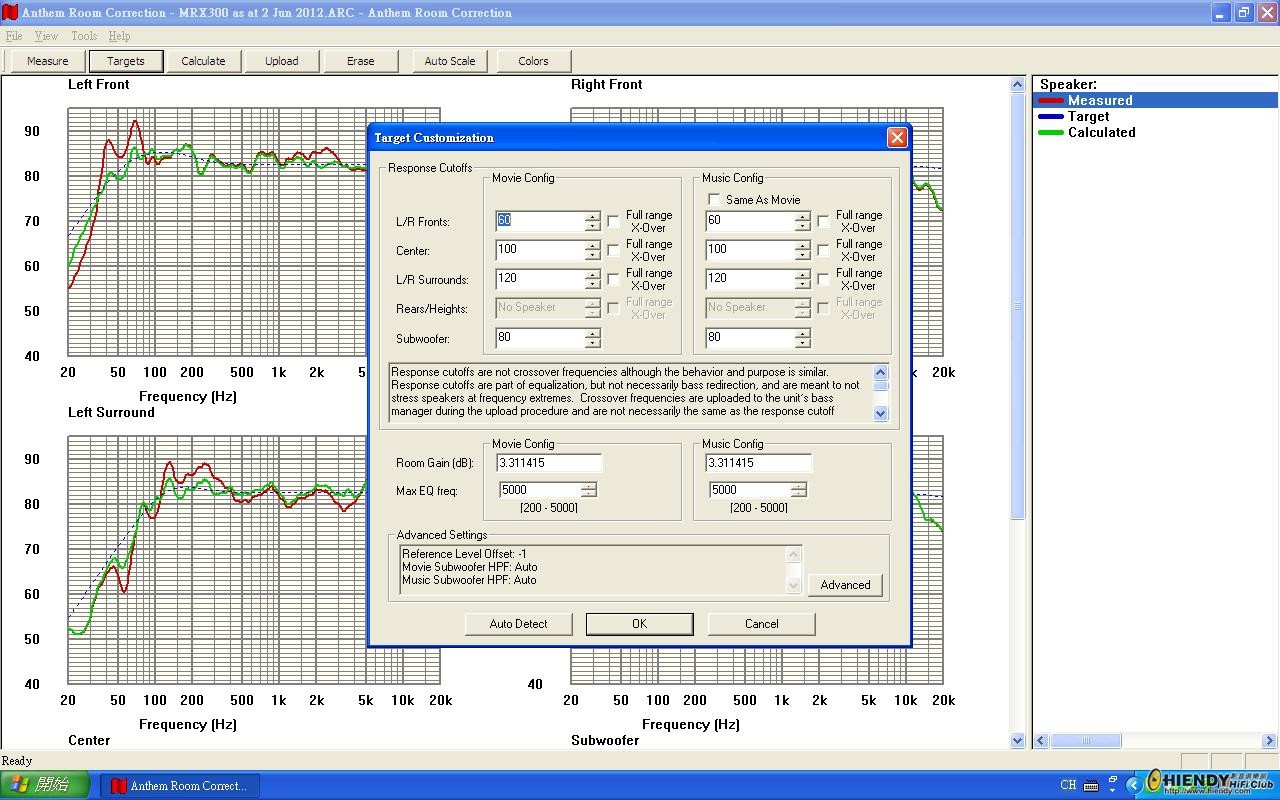Viewport: 1280px width, 800px height.
Task: Open the Tools menu
Action: 84,36
